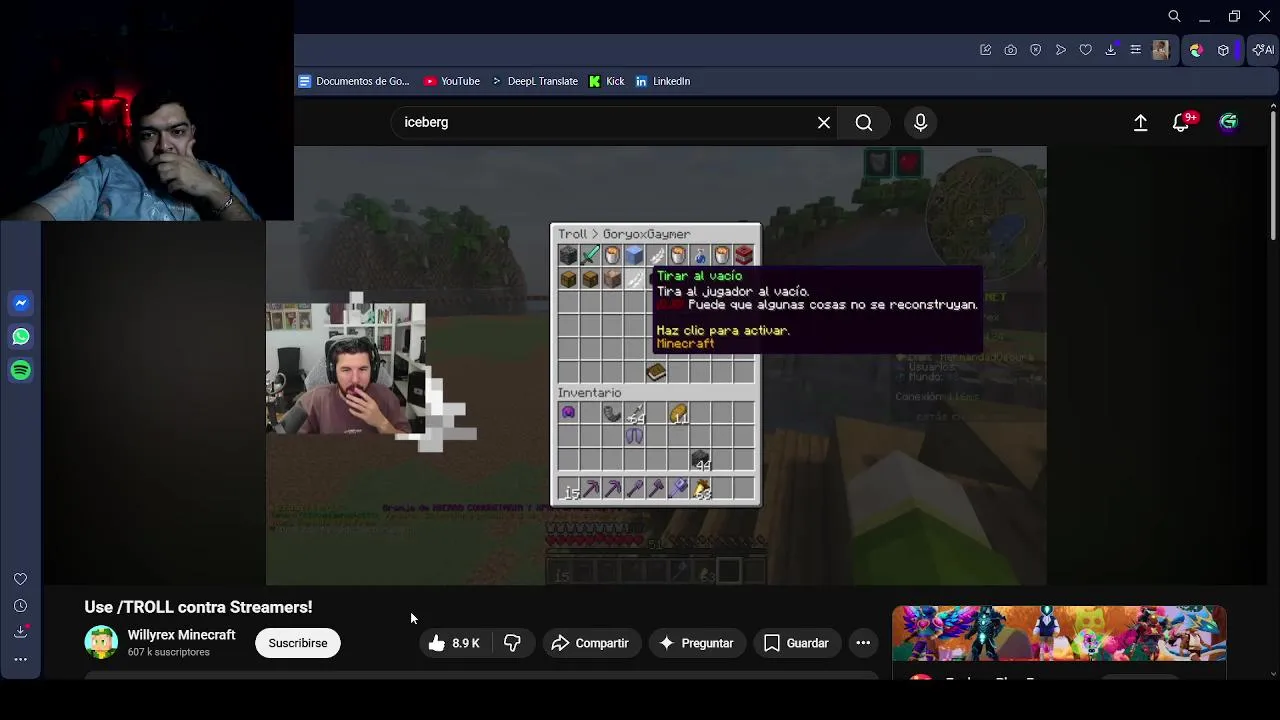Click the YouTube search magnifier button
Viewport: 1280px width, 720px height.
click(864, 122)
